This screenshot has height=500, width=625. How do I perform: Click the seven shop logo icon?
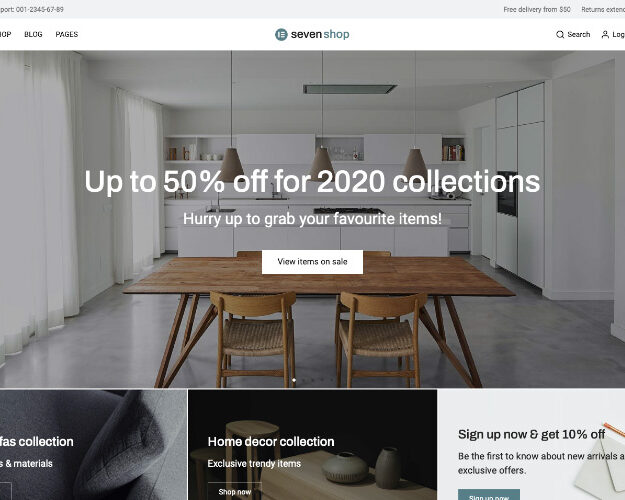tap(281, 35)
